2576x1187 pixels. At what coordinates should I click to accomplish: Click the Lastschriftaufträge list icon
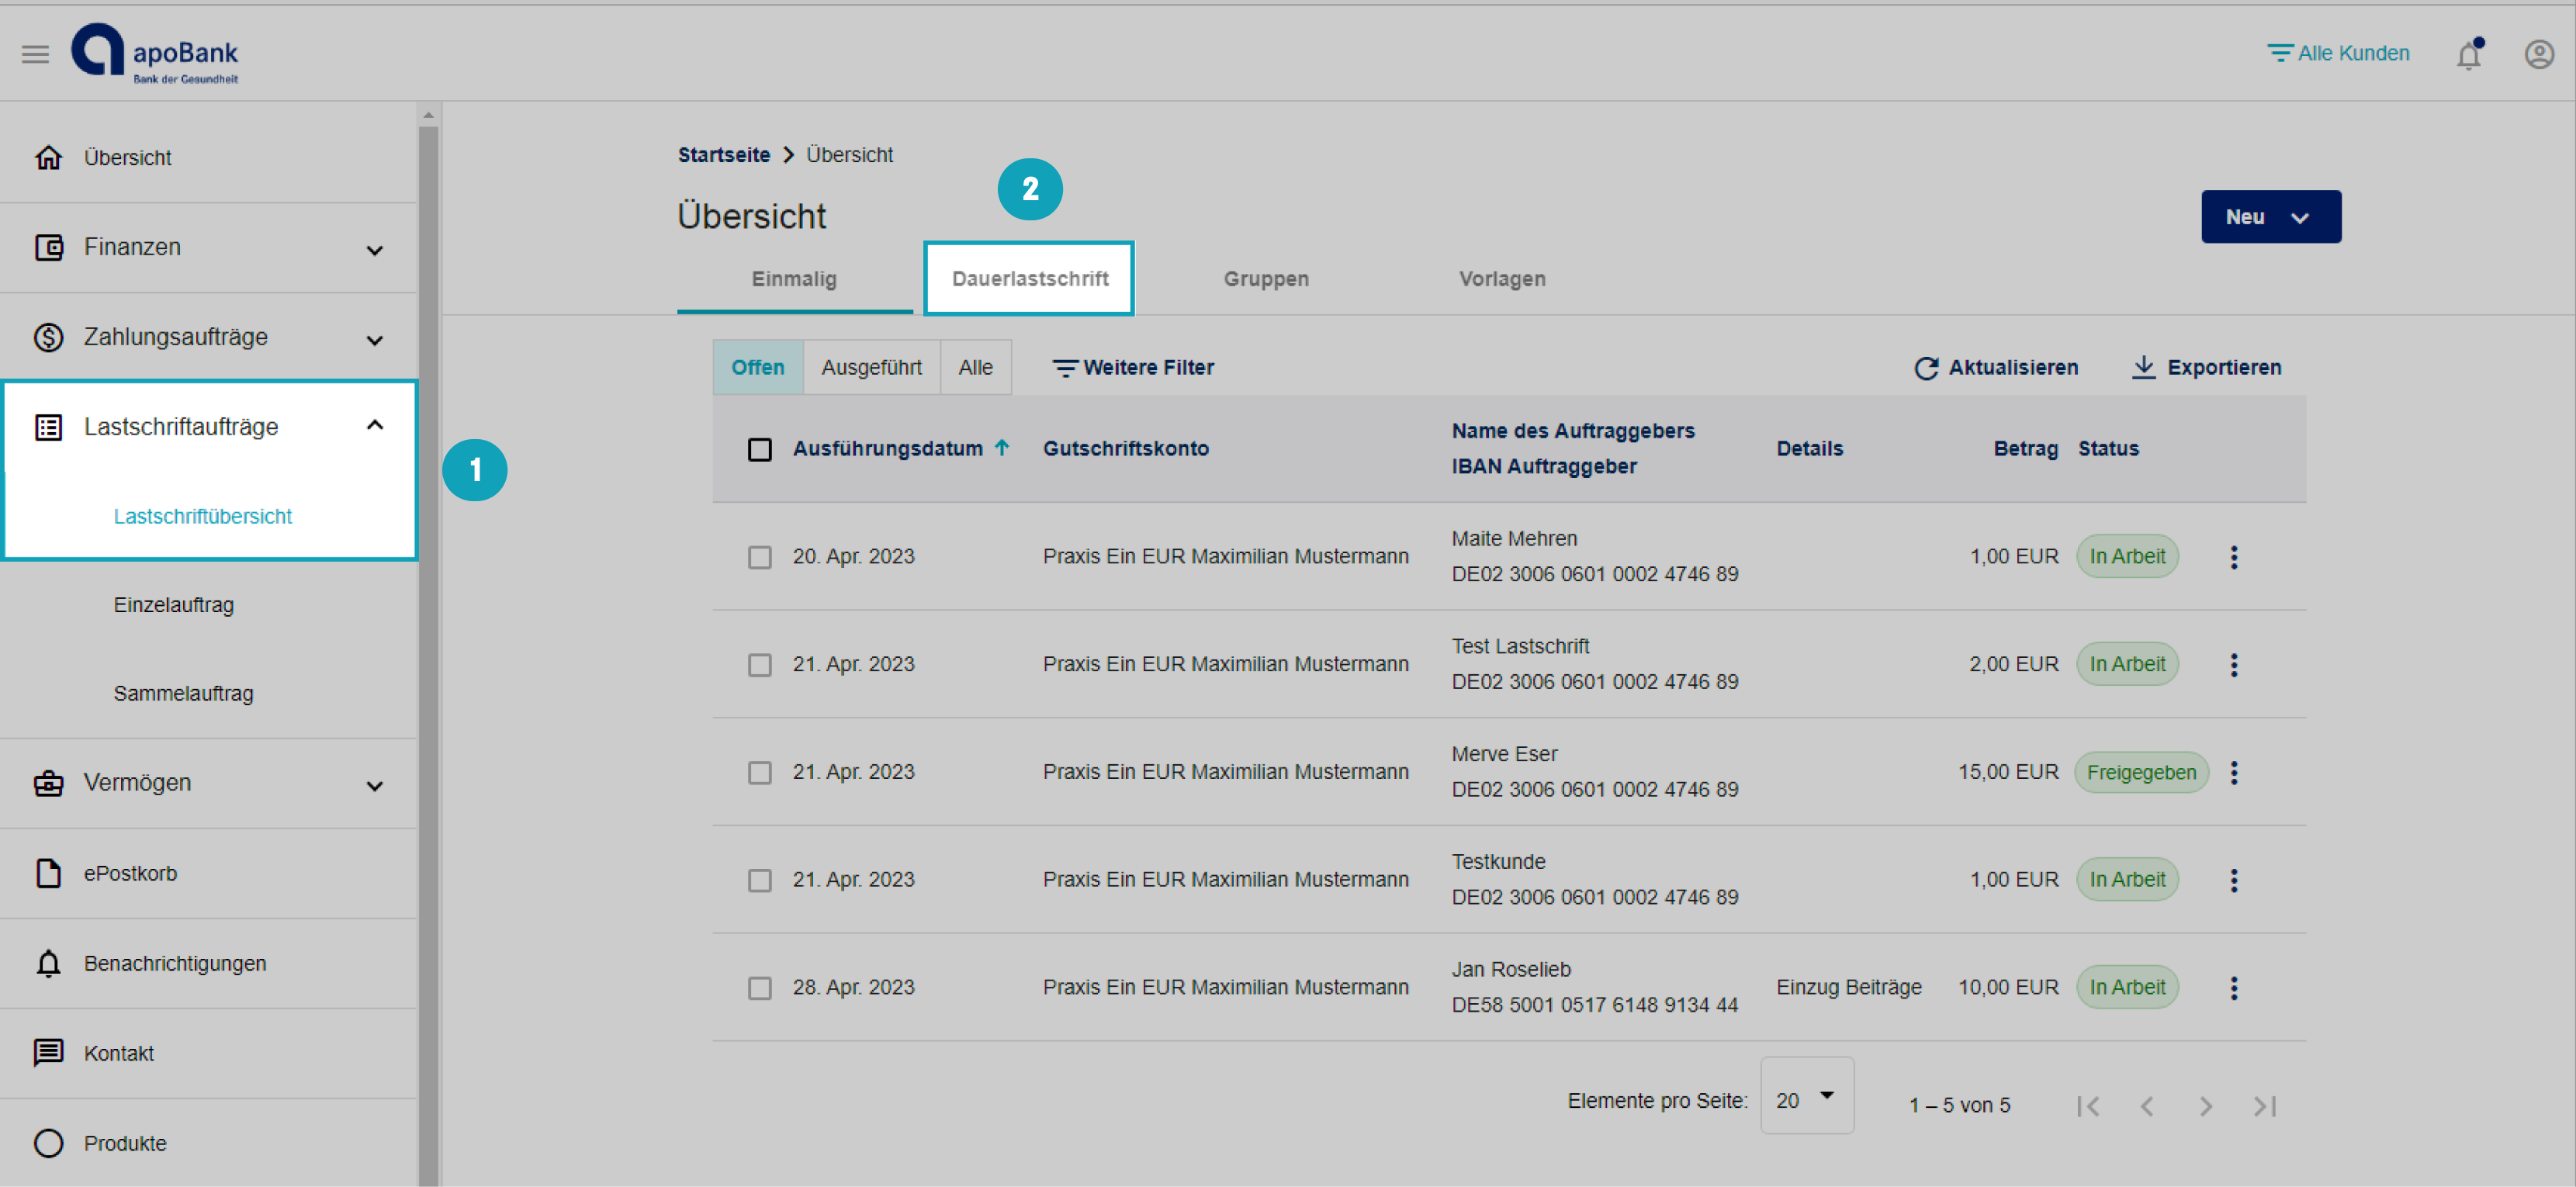click(48, 427)
